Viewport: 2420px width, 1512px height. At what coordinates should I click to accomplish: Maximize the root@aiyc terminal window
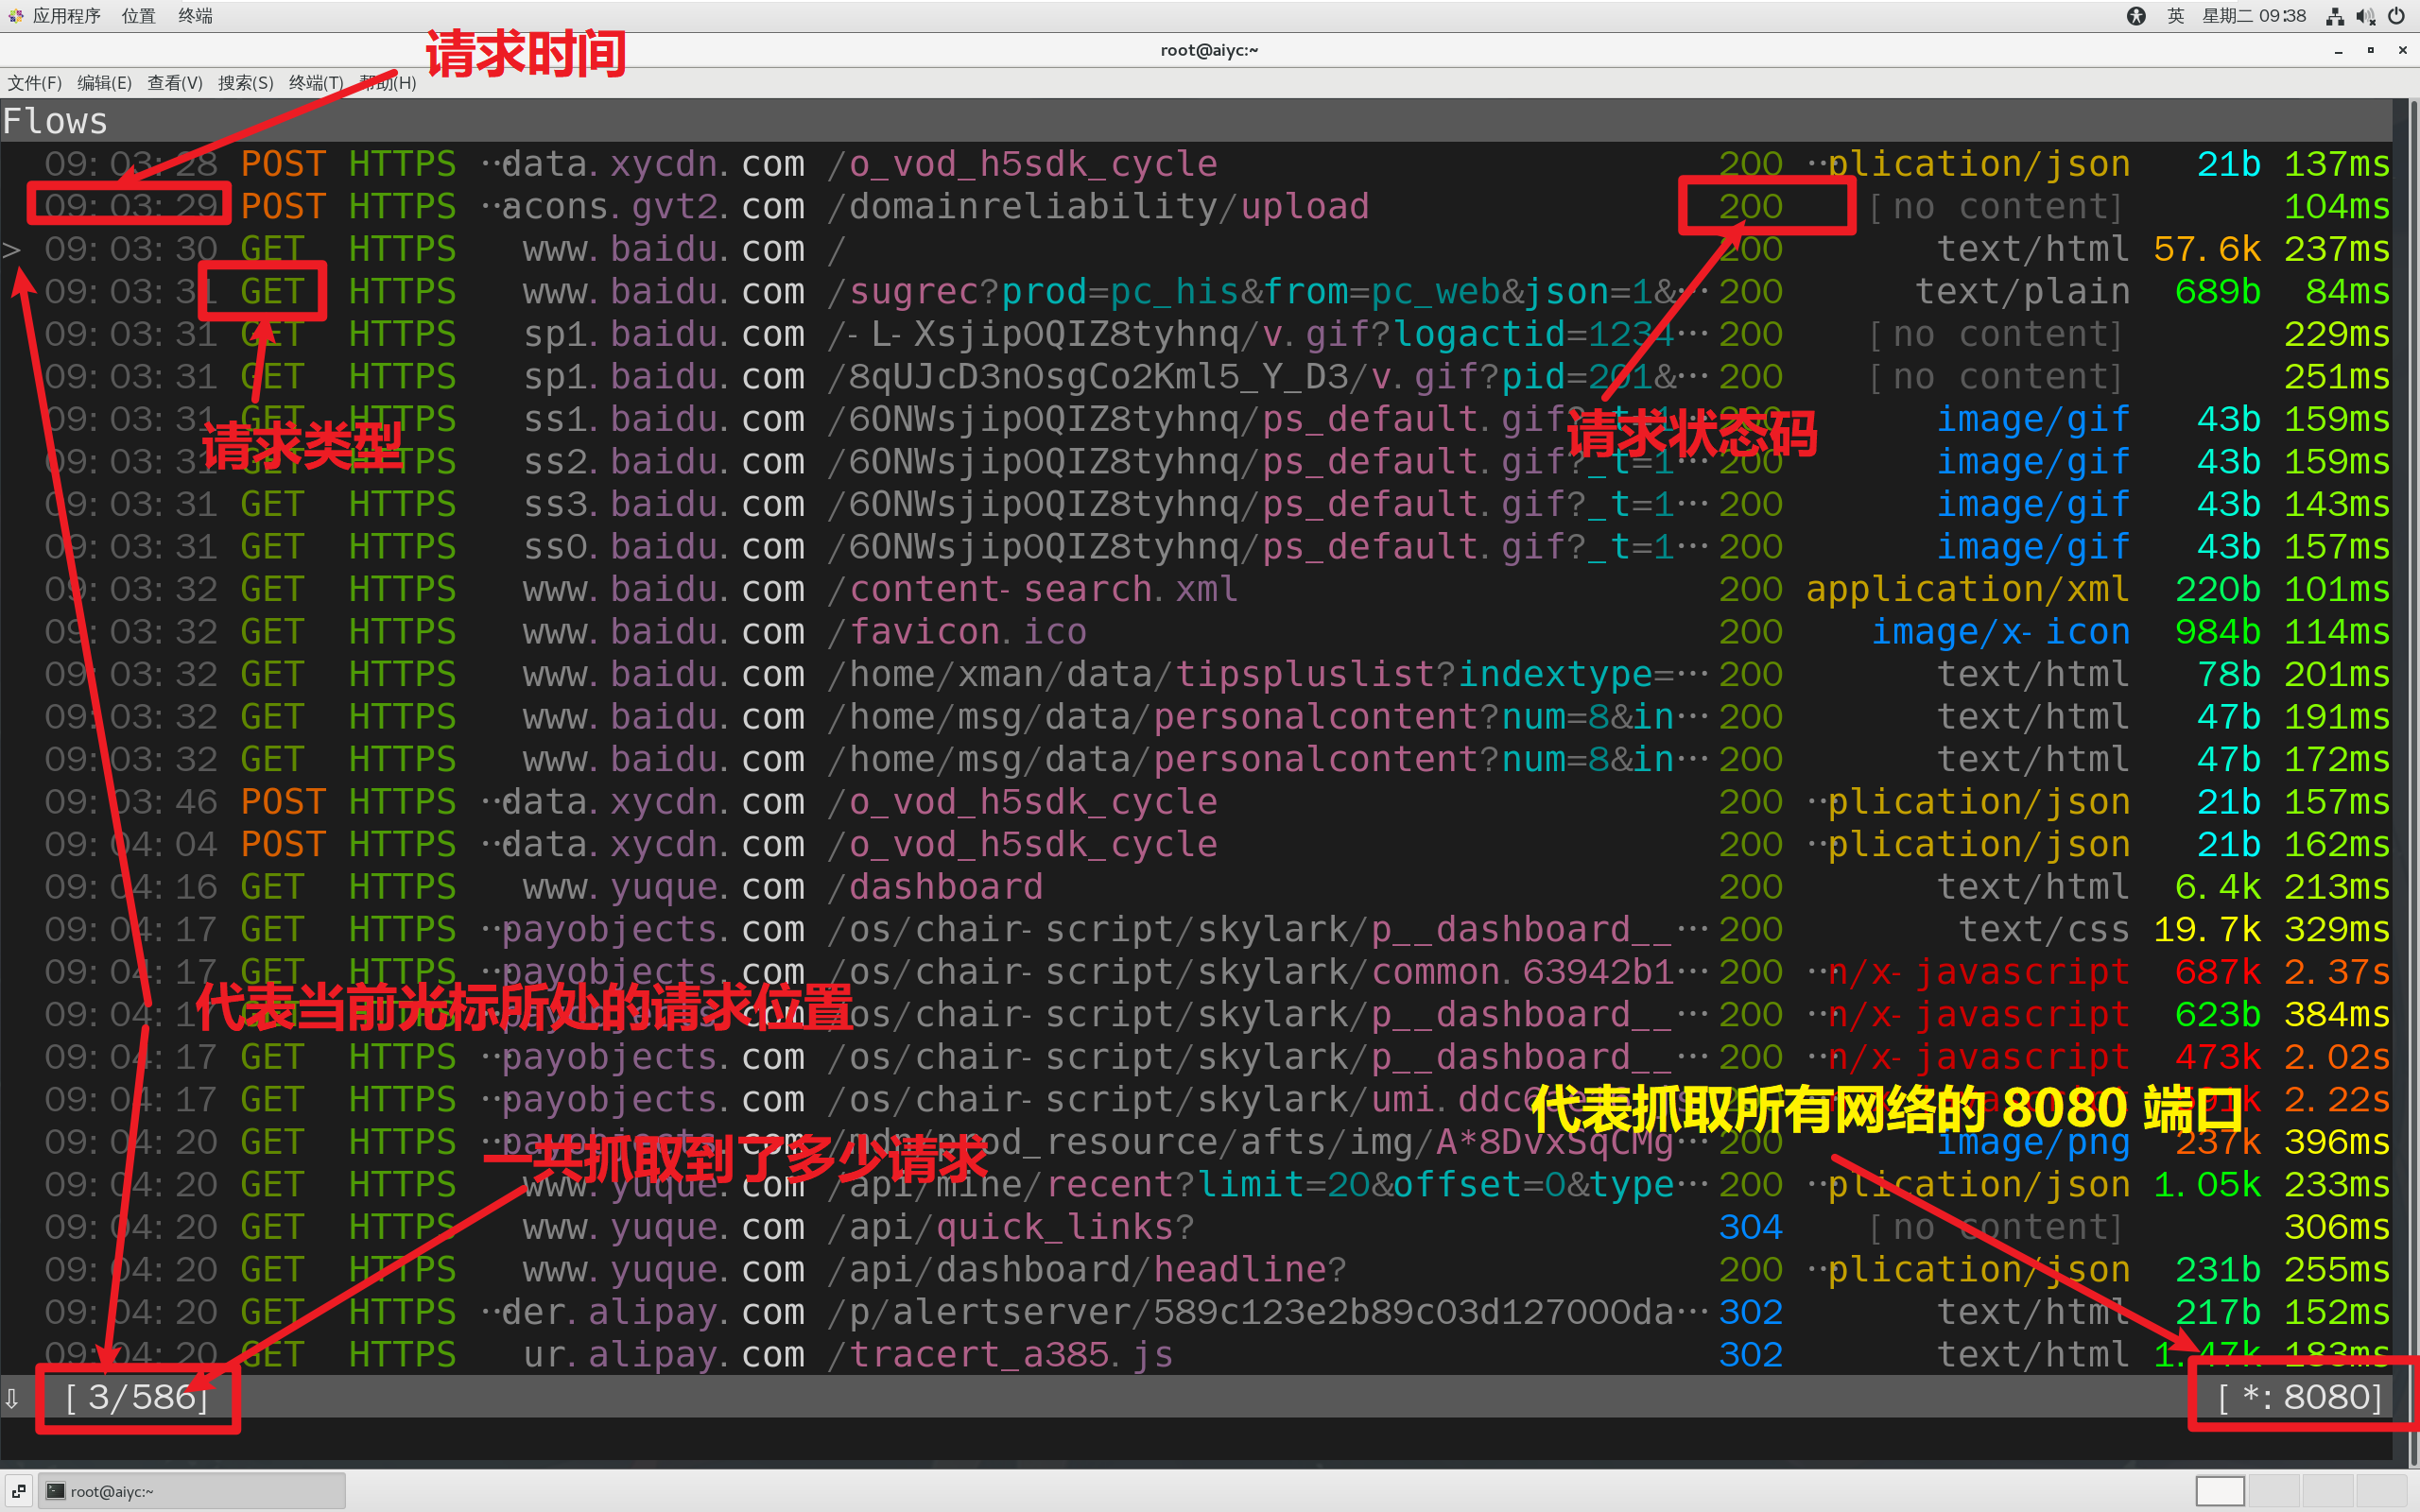point(2370,50)
